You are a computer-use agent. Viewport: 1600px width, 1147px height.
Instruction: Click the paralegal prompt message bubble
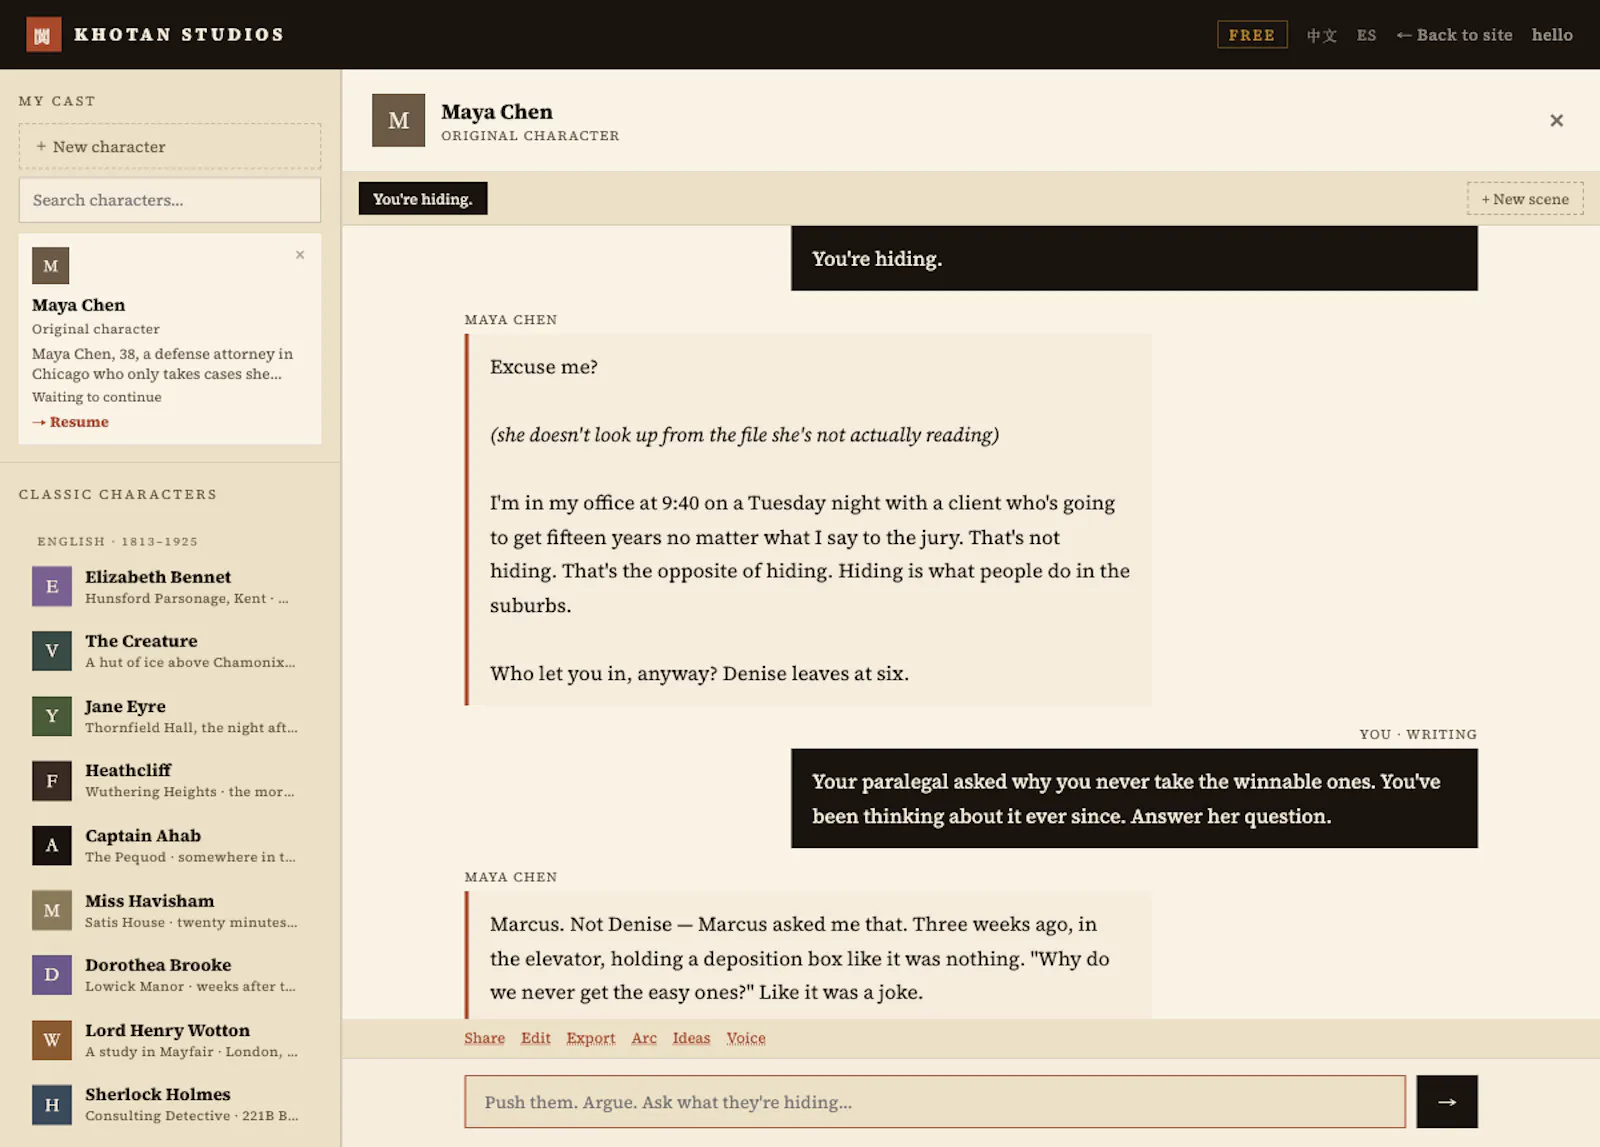[x=1134, y=798]
